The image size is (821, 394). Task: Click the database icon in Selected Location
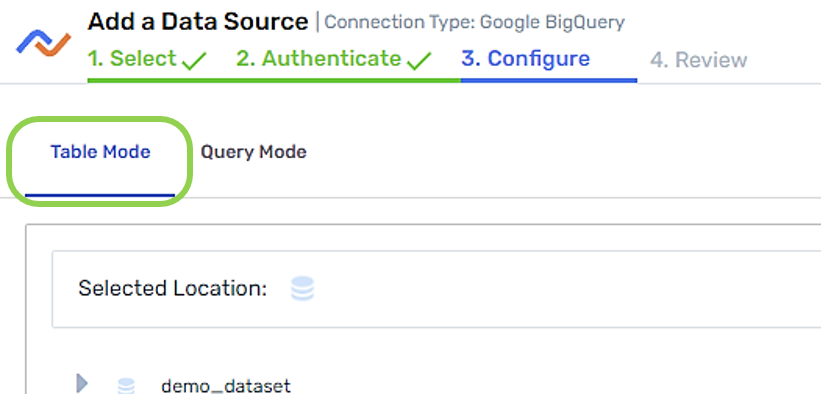[302, 289]
